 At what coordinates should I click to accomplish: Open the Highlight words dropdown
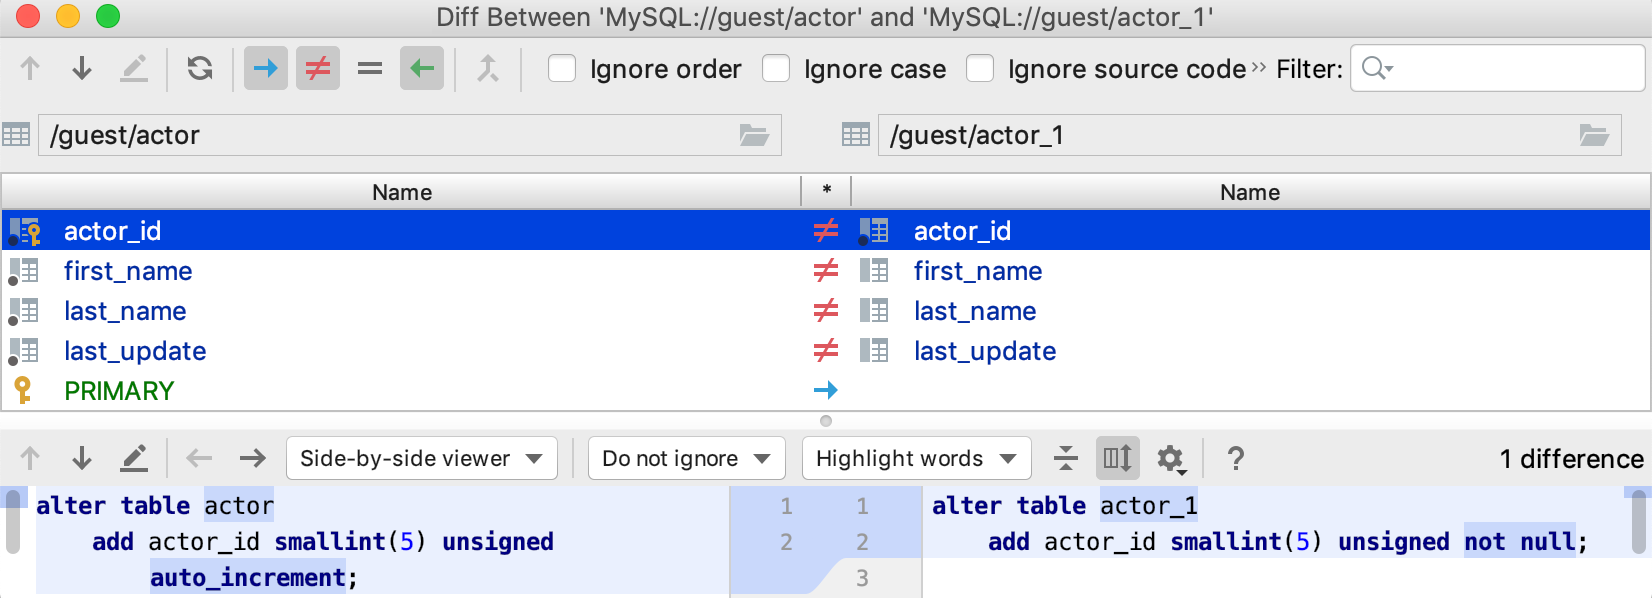pyautogui.click(x=916, y=459)
